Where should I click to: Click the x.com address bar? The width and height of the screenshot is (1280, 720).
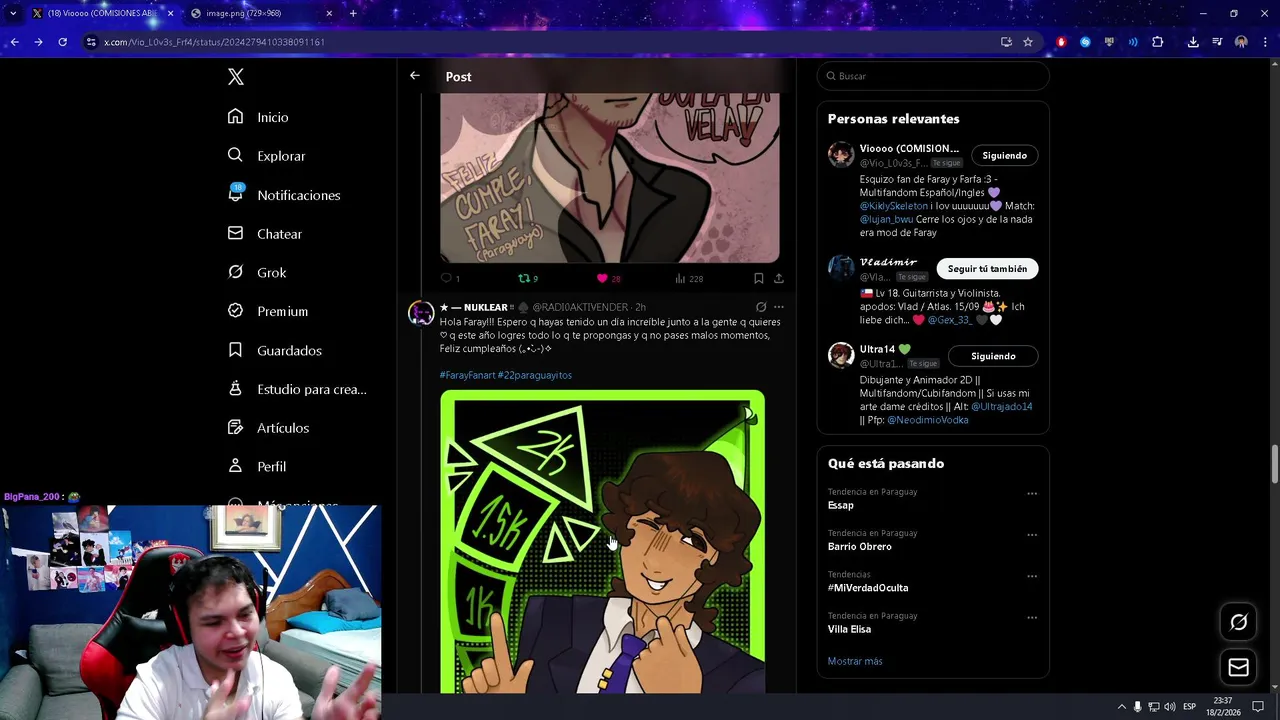[540, 42]
